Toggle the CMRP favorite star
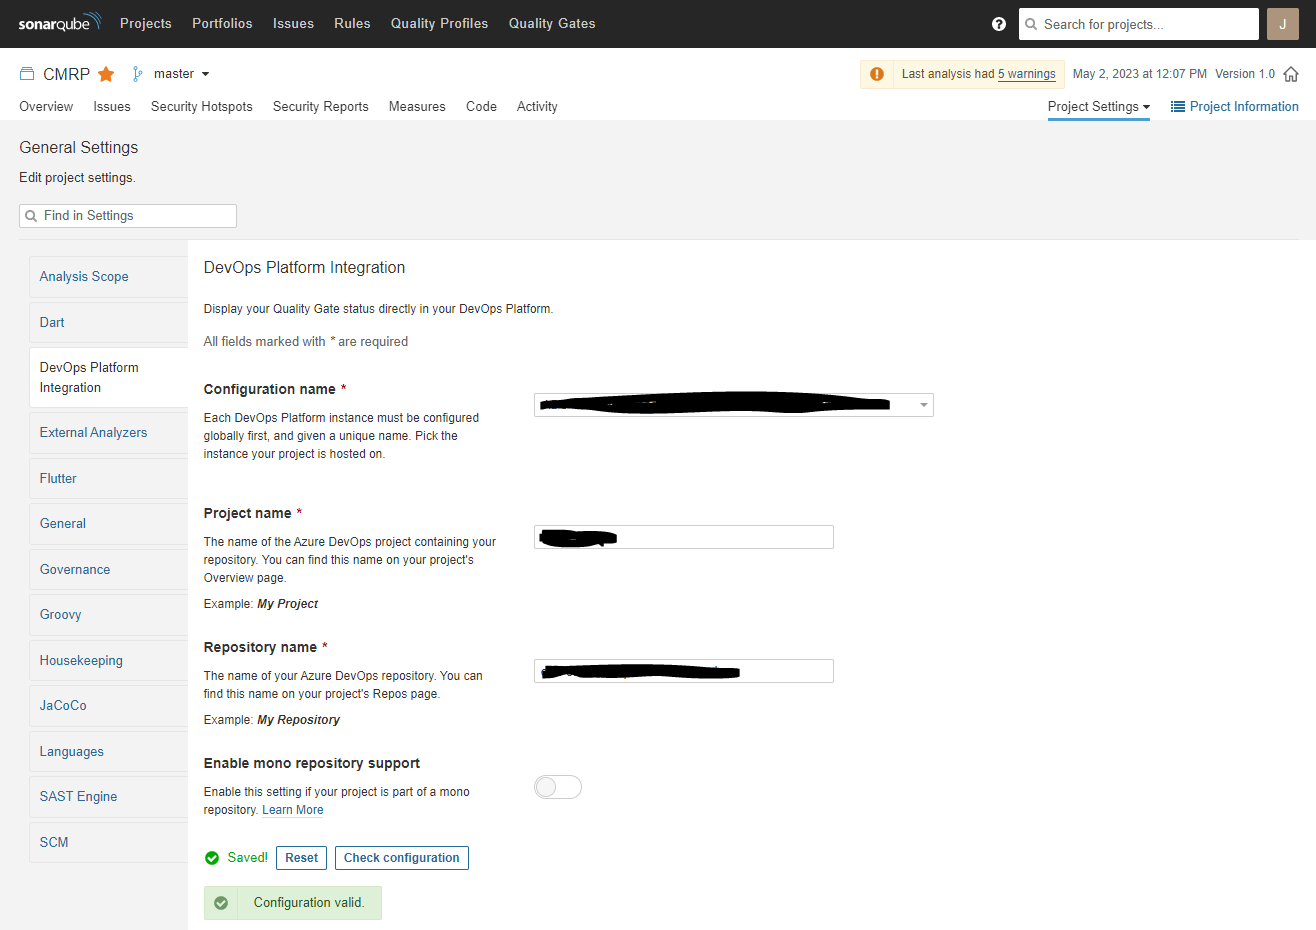 click(106, 74)
